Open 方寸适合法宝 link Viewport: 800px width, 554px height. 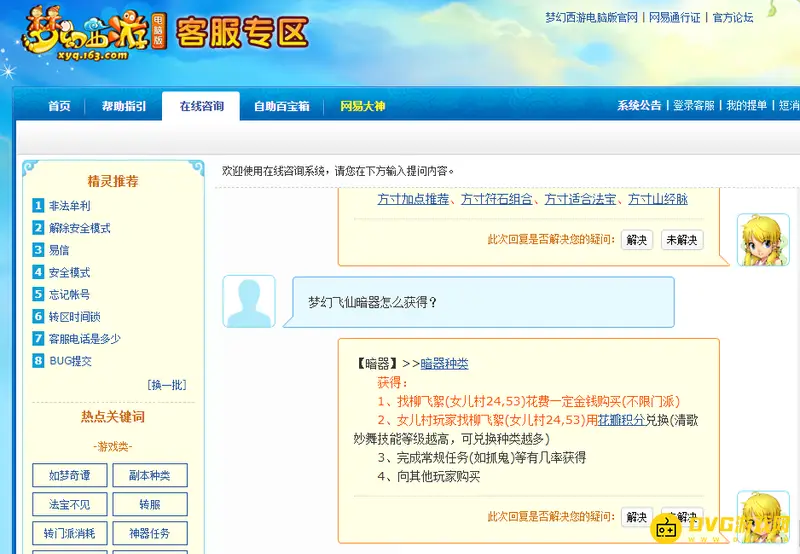[580, 199]
